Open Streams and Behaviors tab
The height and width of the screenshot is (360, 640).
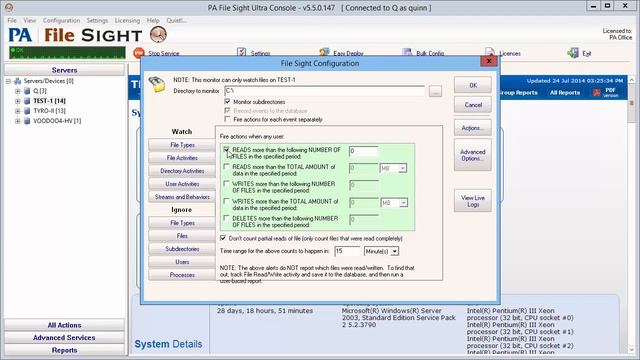pos(182,197)
